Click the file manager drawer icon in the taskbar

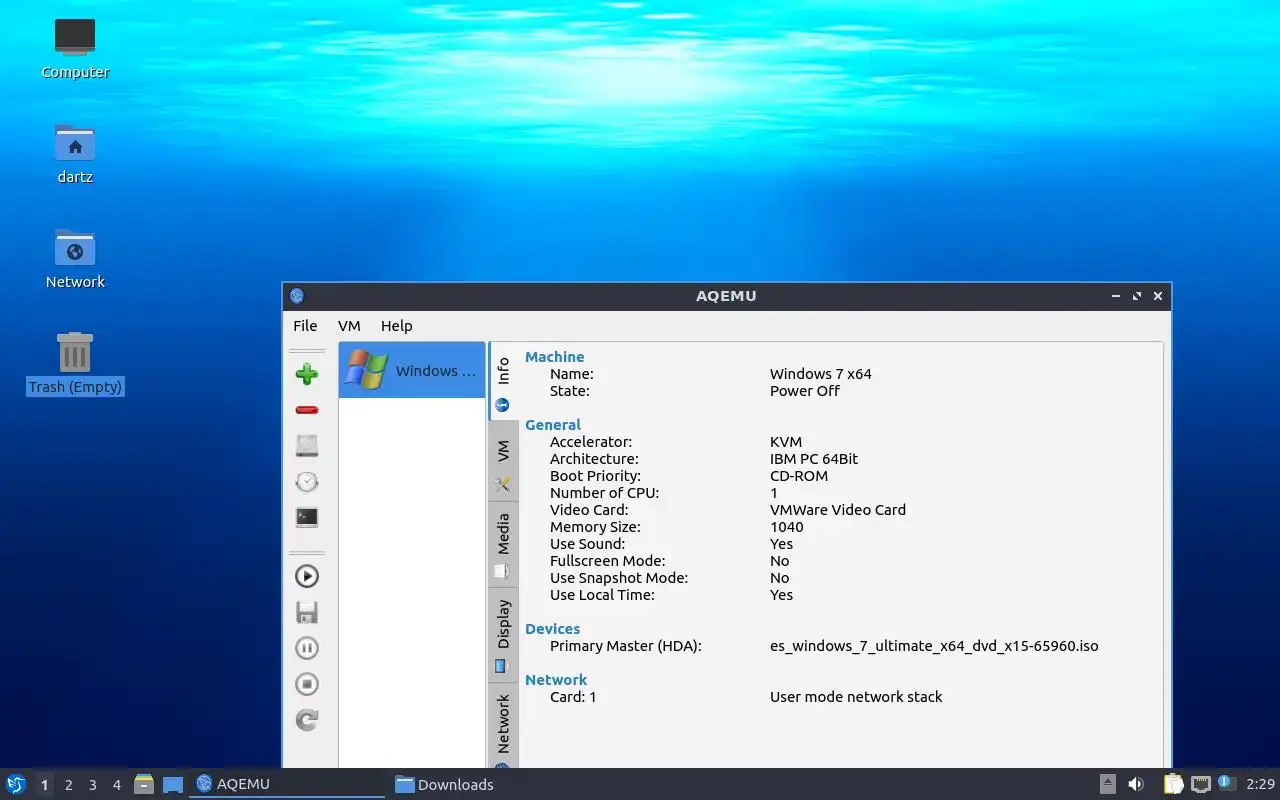click(x=144, y=784)
